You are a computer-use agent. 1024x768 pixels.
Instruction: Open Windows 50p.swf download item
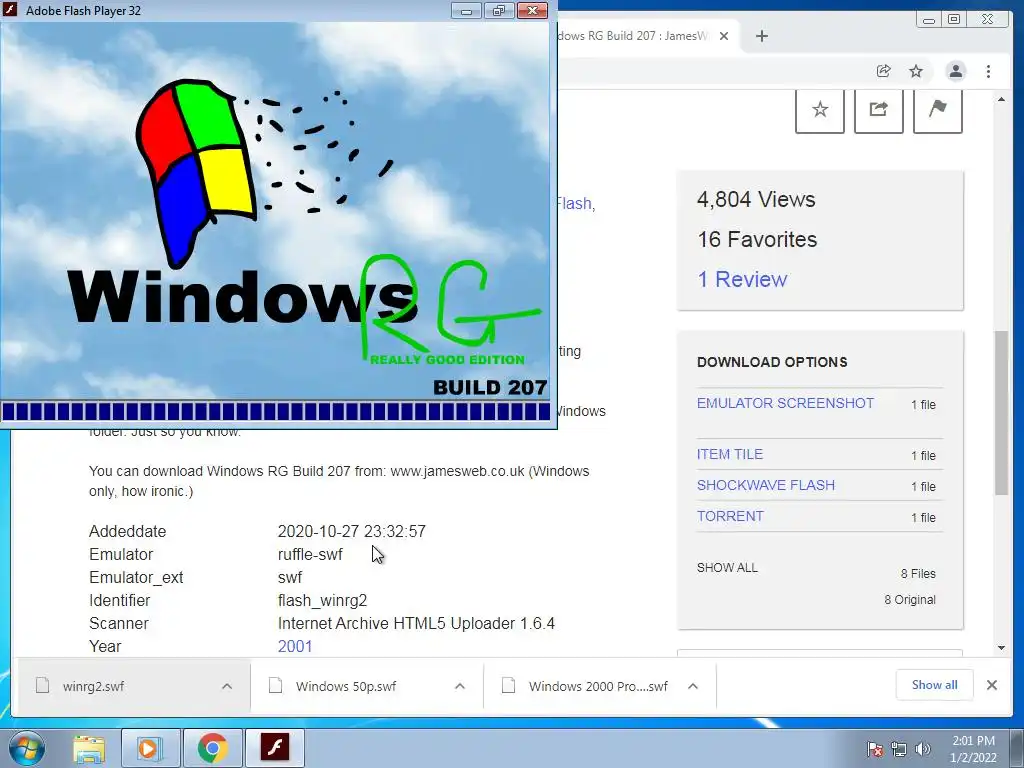pyautogui.click(x=345, y=686)
